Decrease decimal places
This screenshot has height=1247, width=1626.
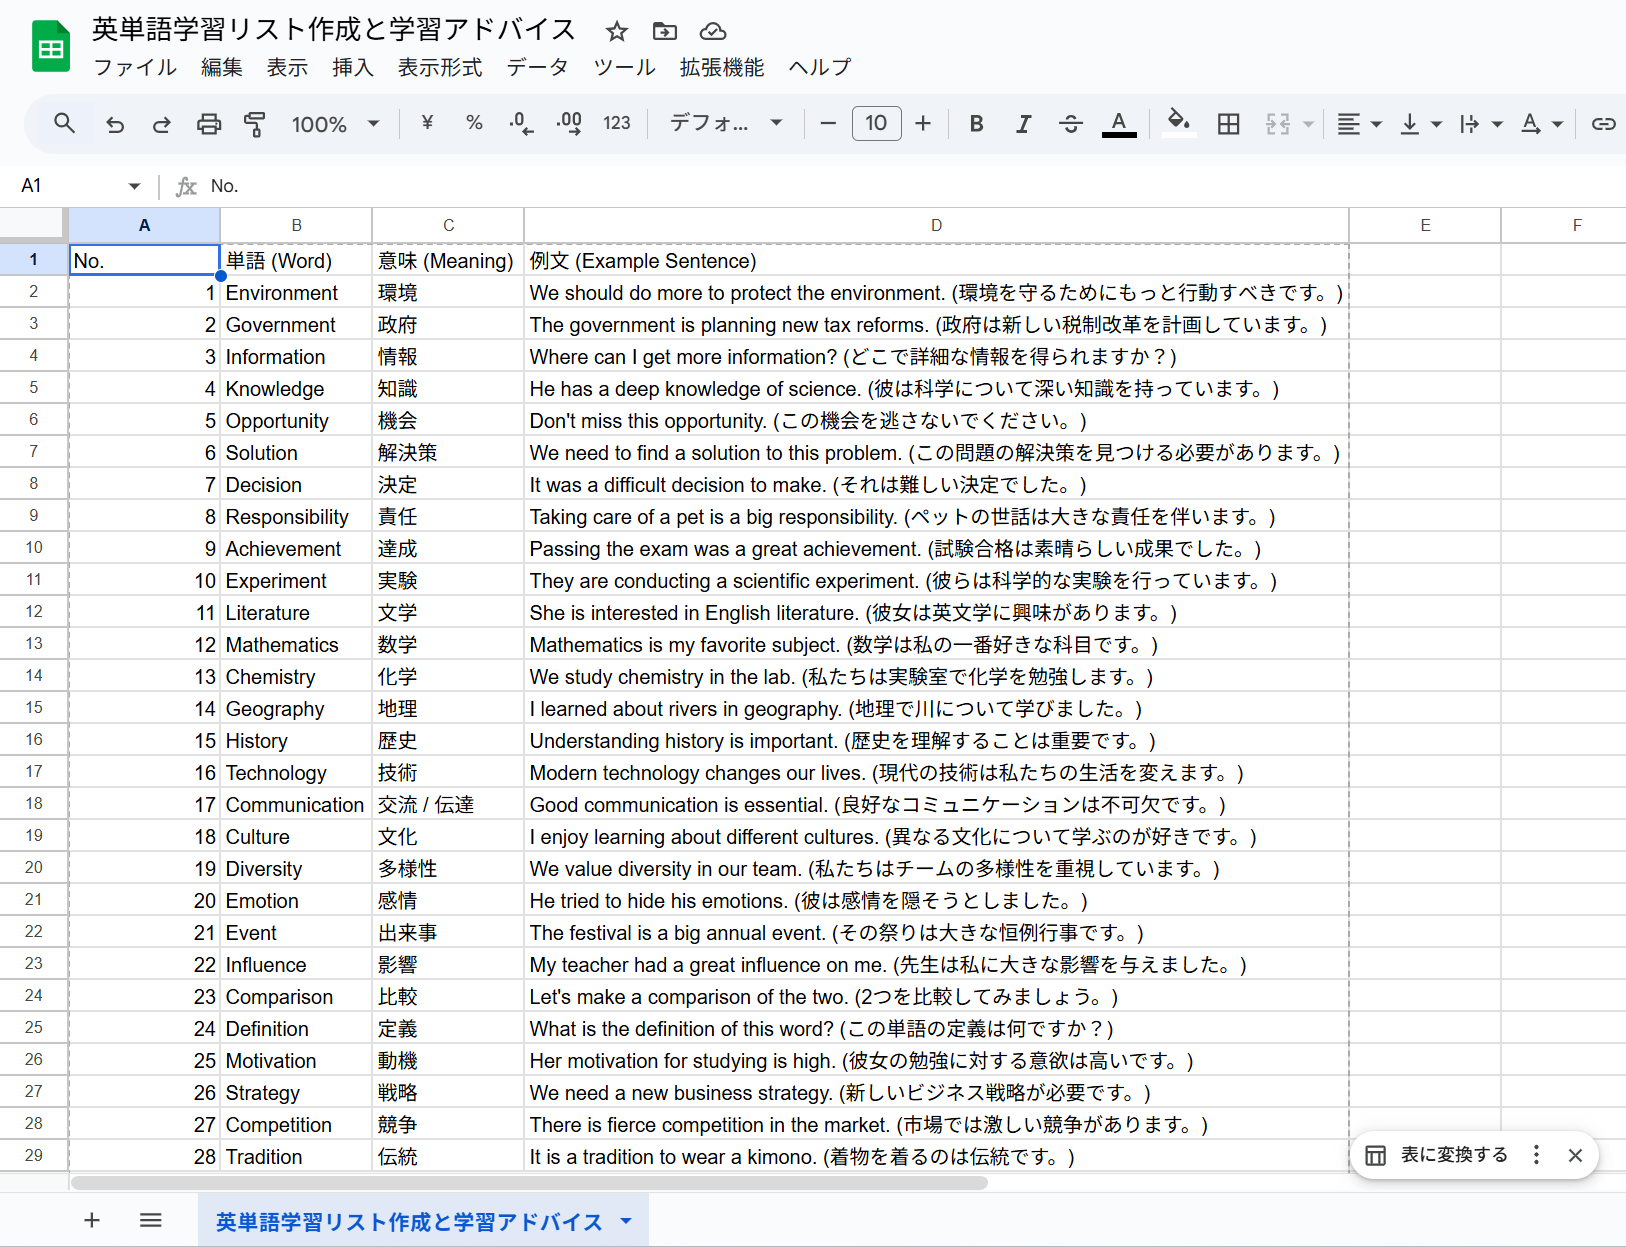click(x=521, y=123)
